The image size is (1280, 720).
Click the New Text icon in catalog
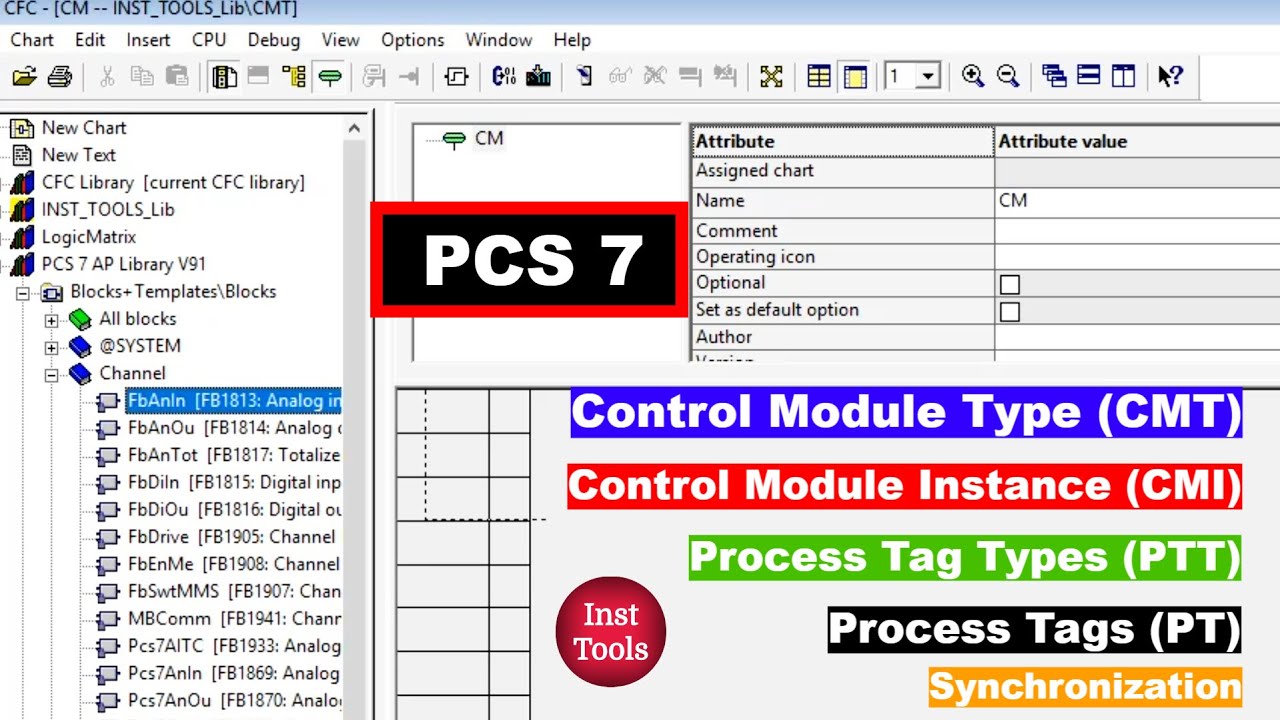22,155
